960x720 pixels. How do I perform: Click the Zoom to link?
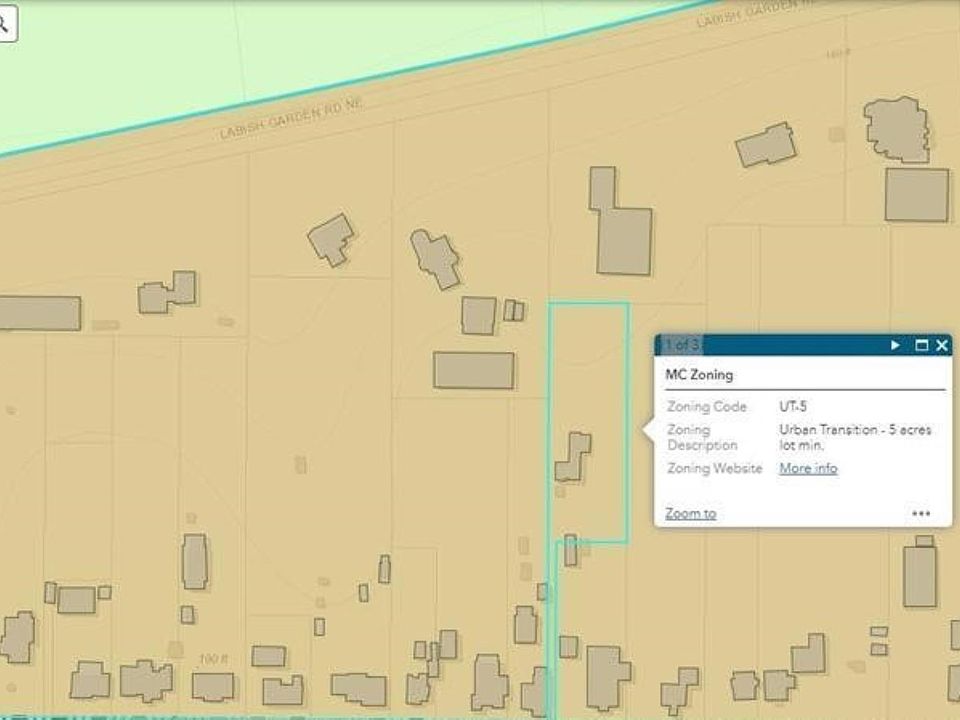(x=690, y=514)
